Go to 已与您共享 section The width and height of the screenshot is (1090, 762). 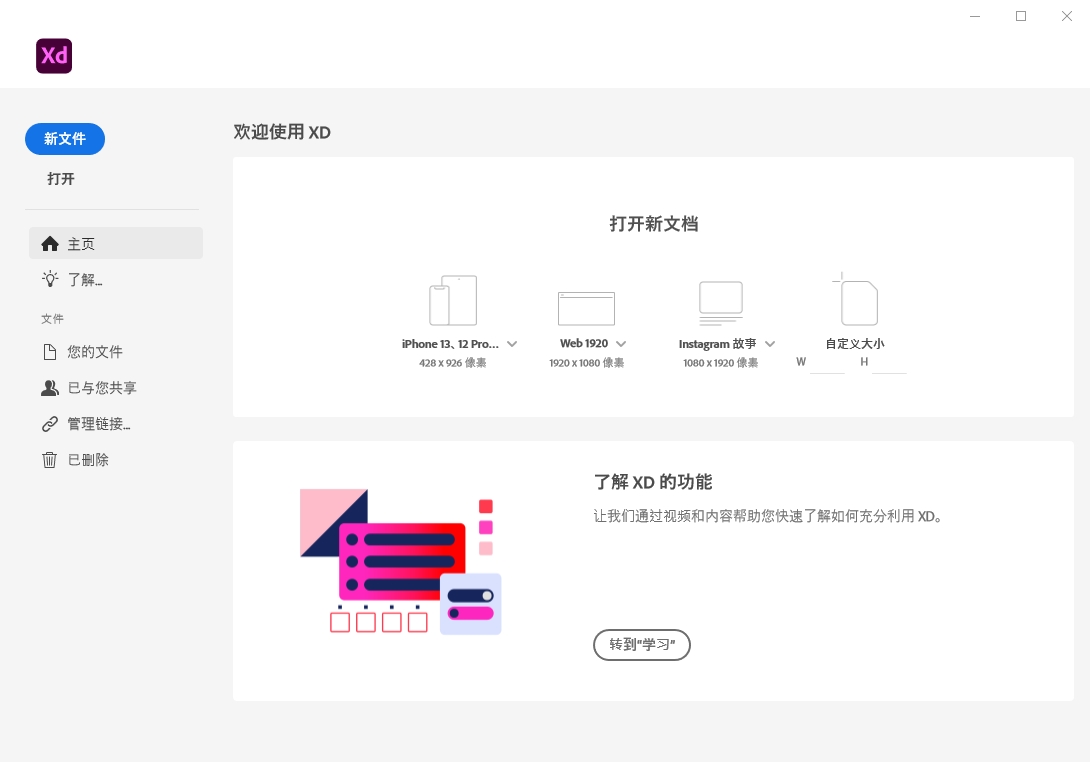102,388
